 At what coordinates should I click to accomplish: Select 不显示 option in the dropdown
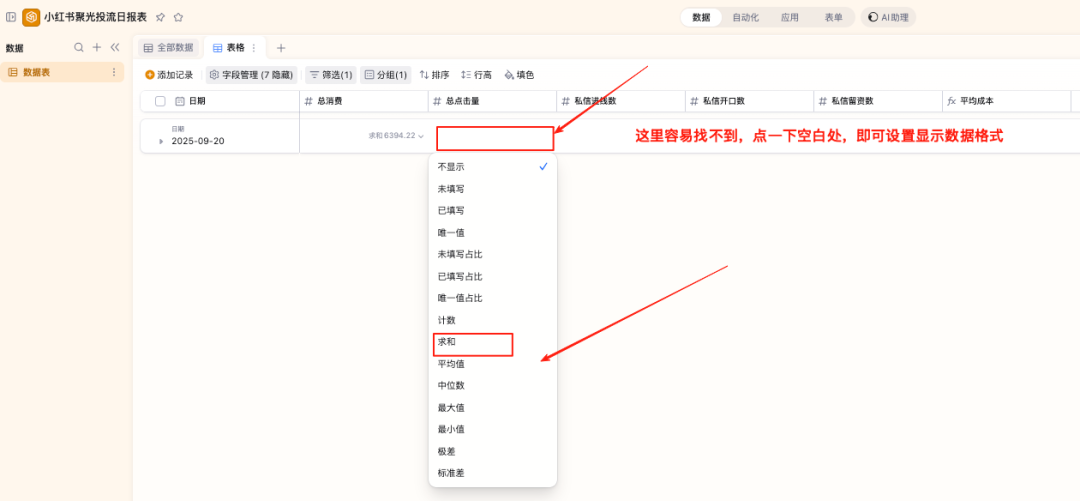coord(451,167)
